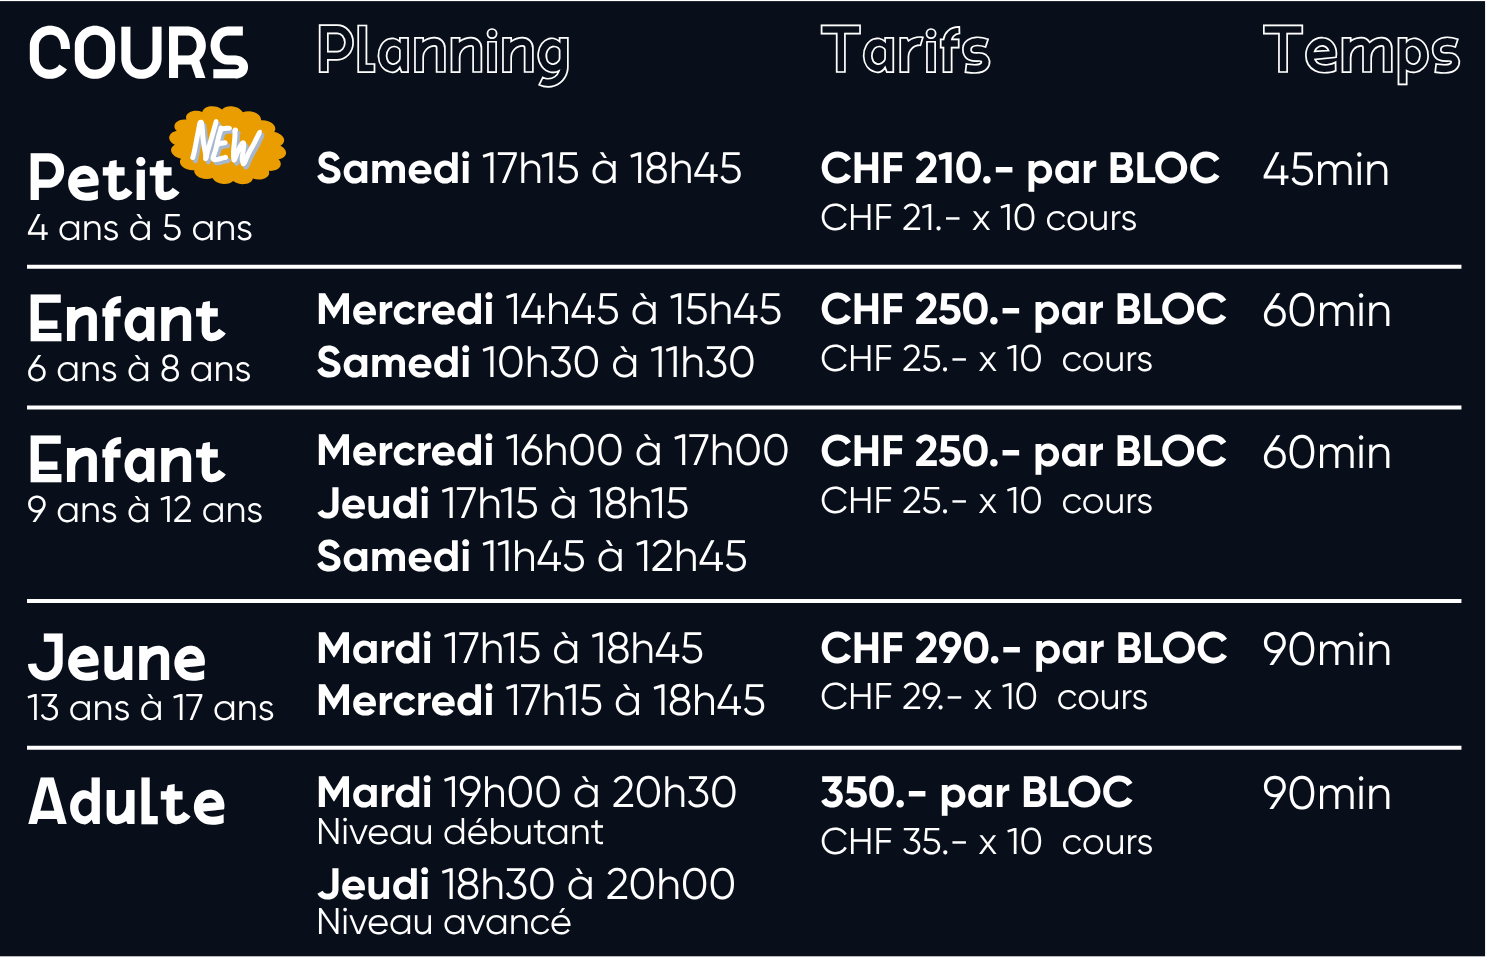This screenshot has height=958, width=1486.
Task: Click the 45min duration text
Action: coord(1326,170)
